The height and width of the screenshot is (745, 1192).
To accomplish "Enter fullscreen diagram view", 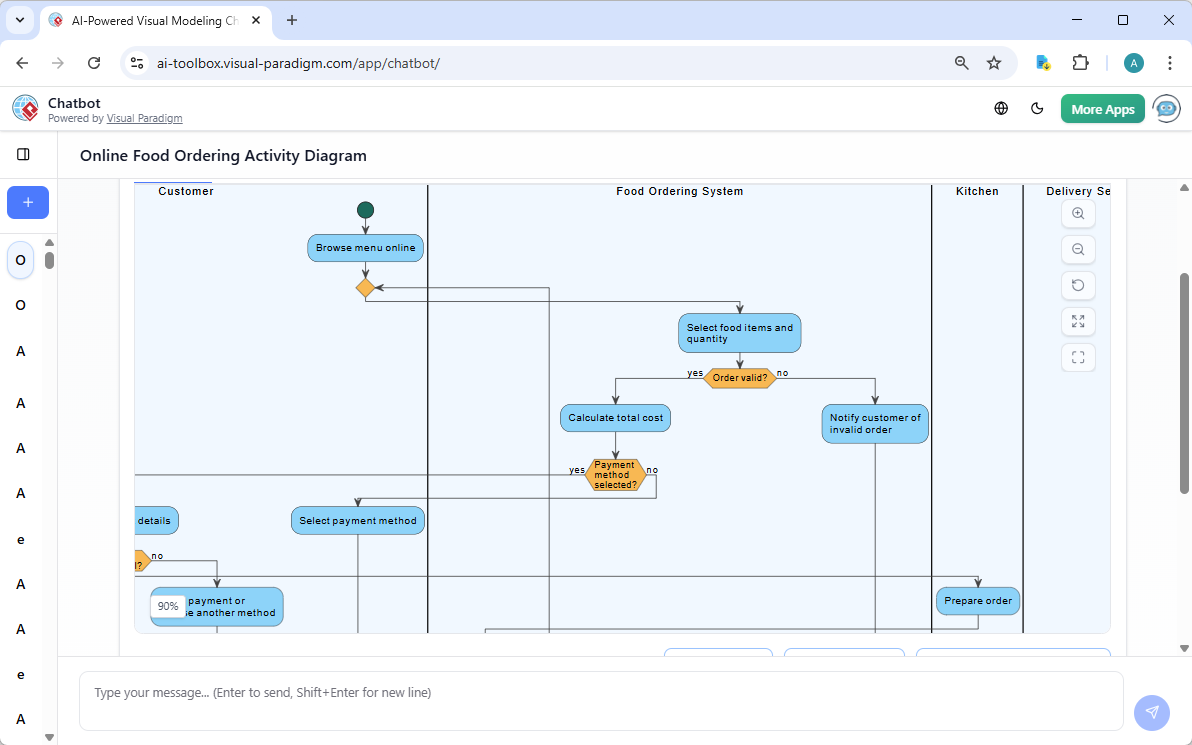I will coord(1078,357).
